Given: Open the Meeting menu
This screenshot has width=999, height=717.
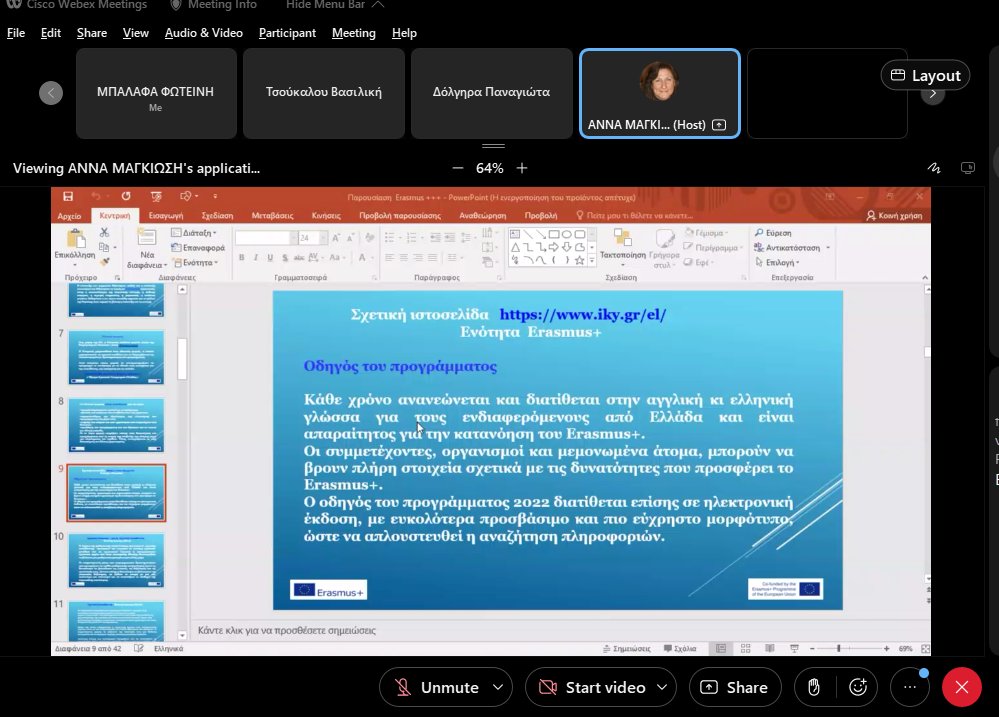Looking at the screenshot, I should pyautogui.click(x=353, y=33).
